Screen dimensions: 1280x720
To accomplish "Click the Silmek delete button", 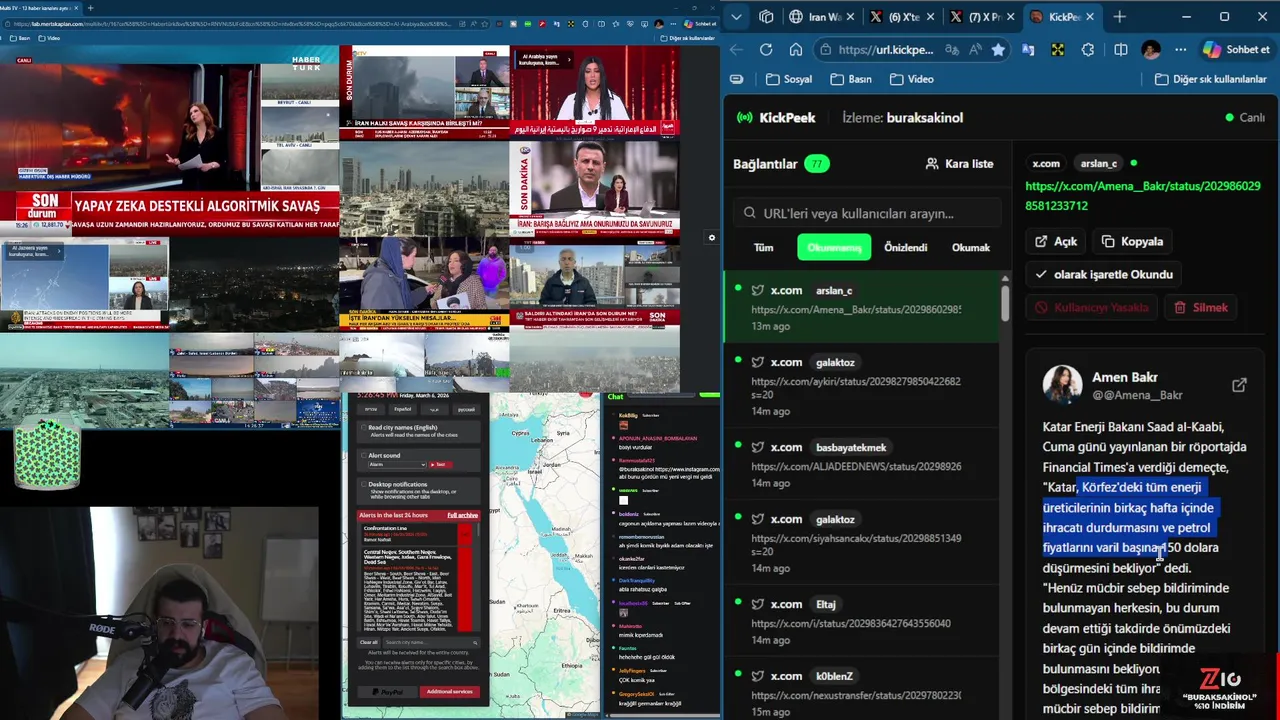I will (x=1201, y=307).
